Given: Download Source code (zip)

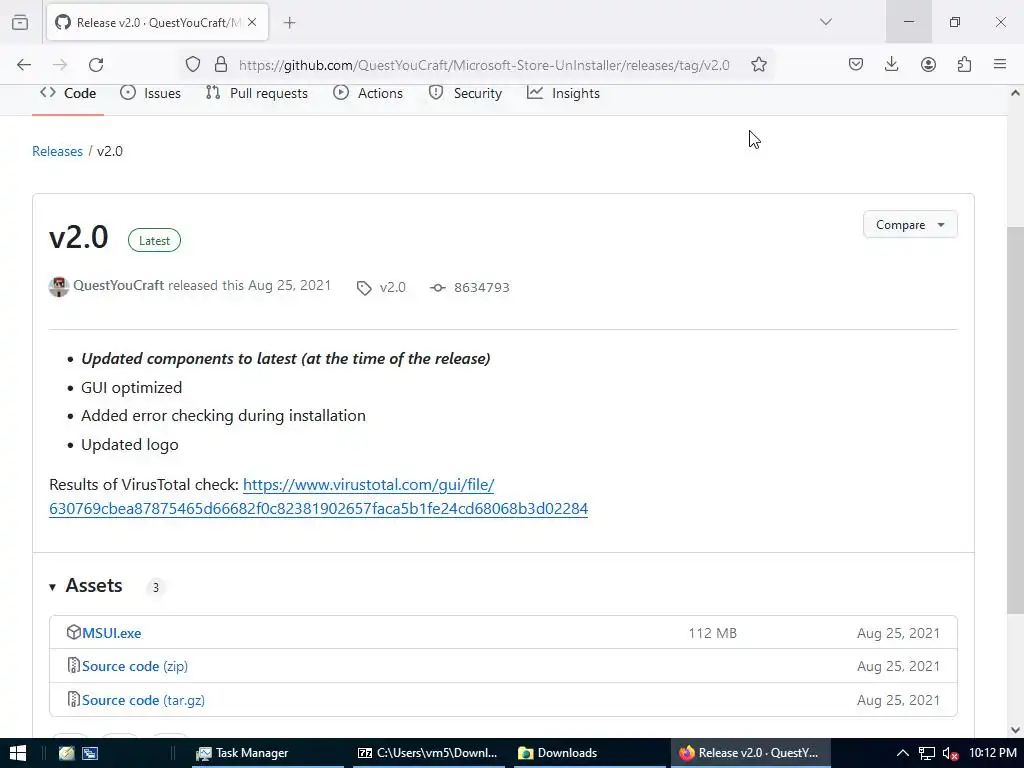Looking at the screenshot, I should pyautogui.click(x=135, y=666).
